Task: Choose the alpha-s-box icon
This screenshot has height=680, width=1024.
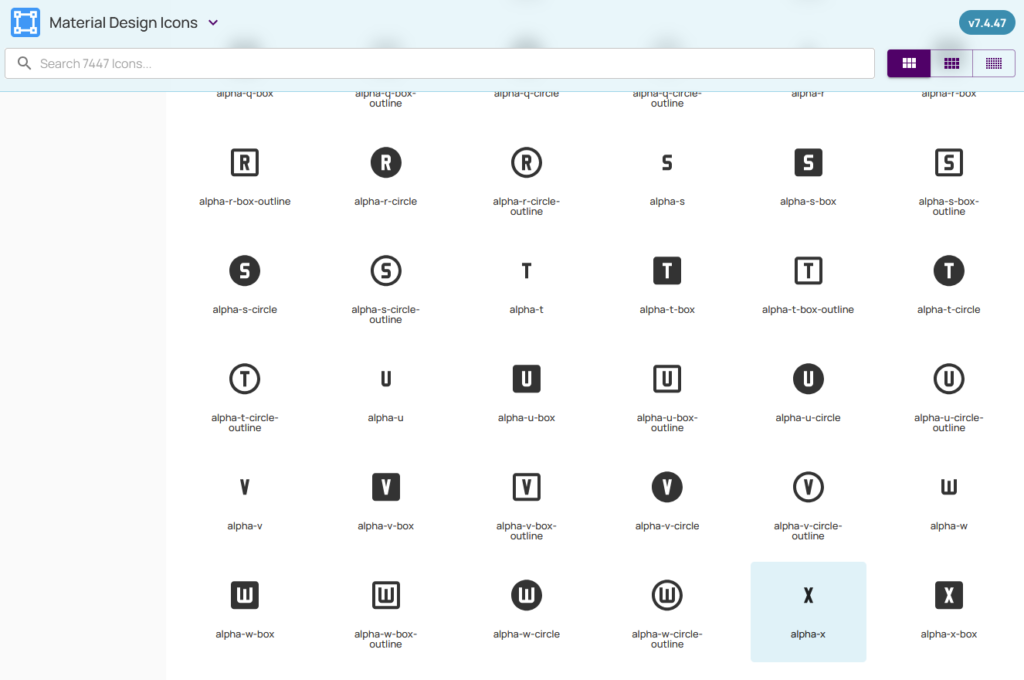Action: pos(808,163)
